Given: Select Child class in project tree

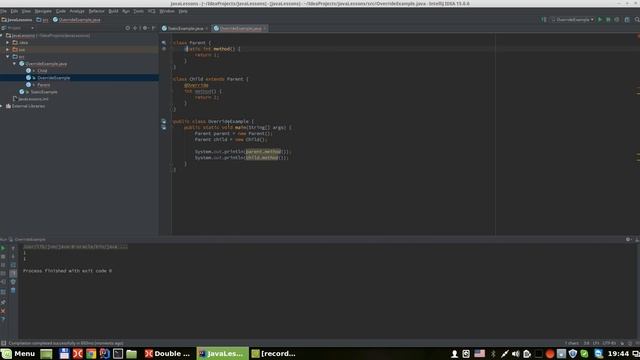Looking at the screenshot, I should (42, 71).
